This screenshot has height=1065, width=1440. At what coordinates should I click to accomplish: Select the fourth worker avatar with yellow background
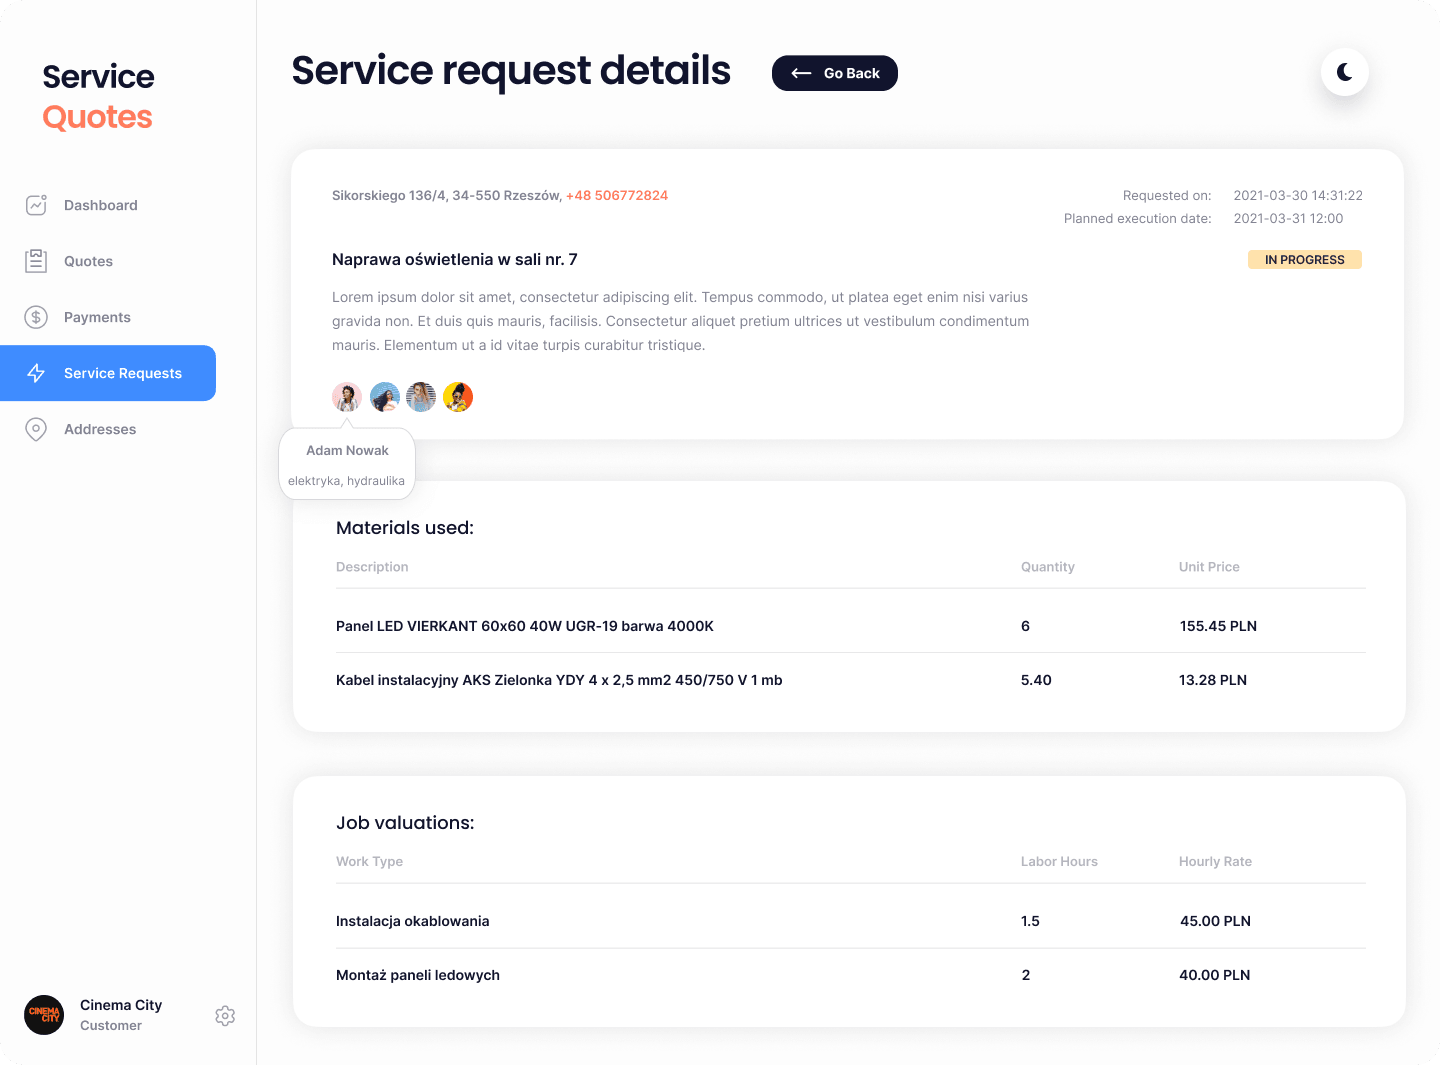click(x=458, y=397)
